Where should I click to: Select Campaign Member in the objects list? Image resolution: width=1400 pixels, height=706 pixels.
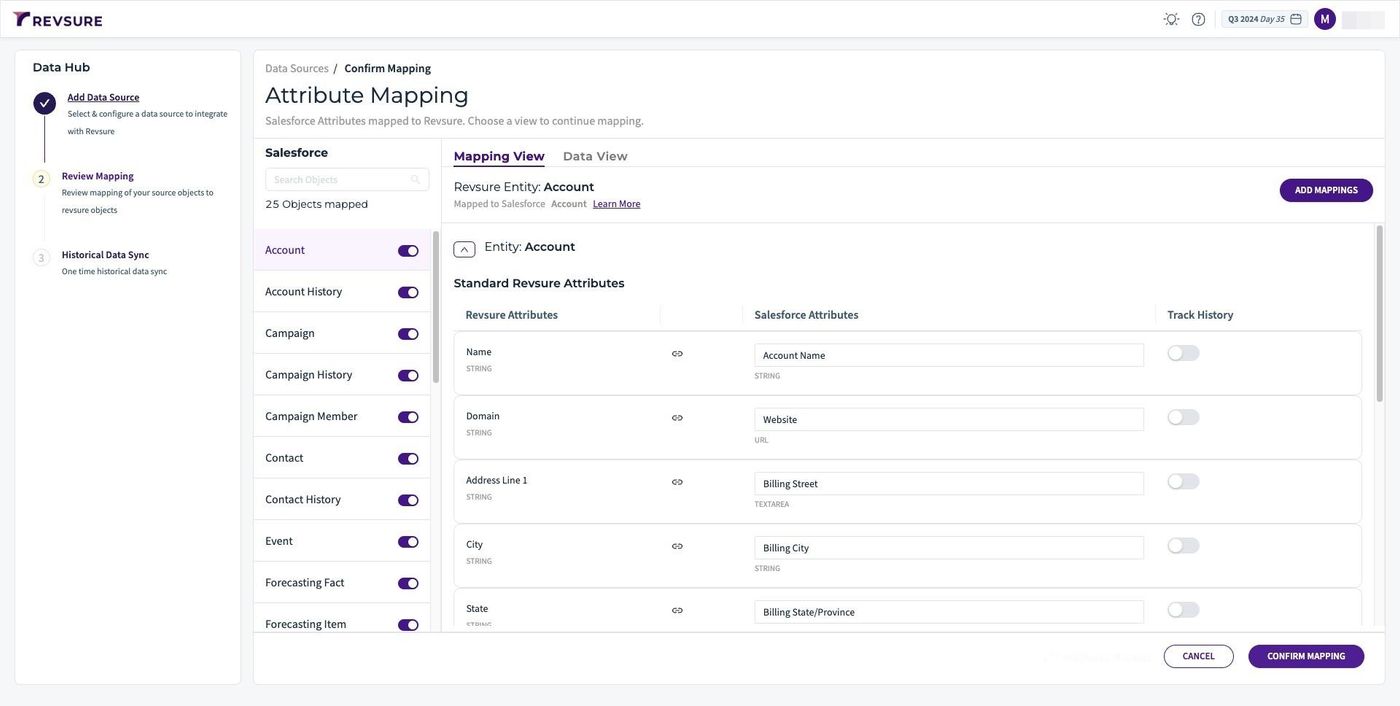pyautogui.click(x=342, y=416)
